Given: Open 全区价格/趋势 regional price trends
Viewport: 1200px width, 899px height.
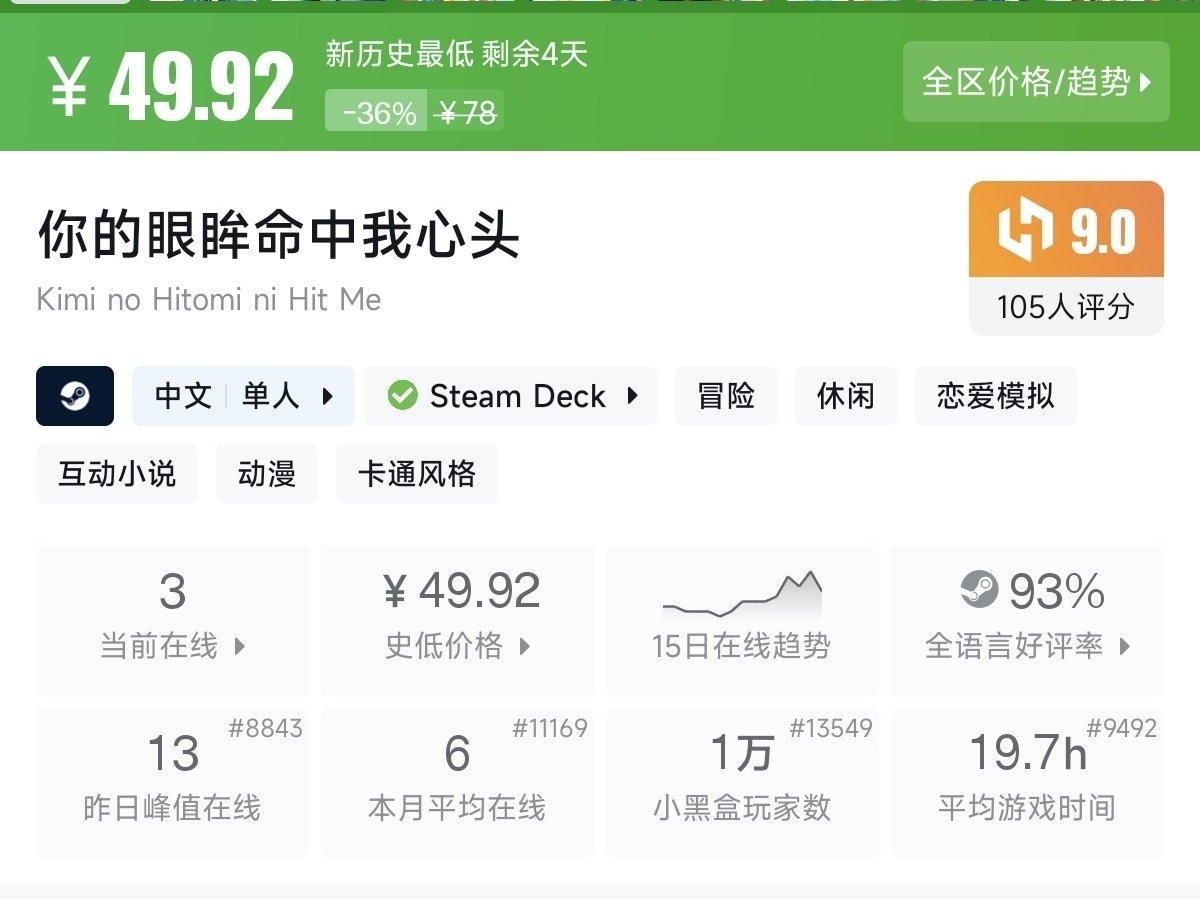Looking at the screenshot, I should (1036, 82).
